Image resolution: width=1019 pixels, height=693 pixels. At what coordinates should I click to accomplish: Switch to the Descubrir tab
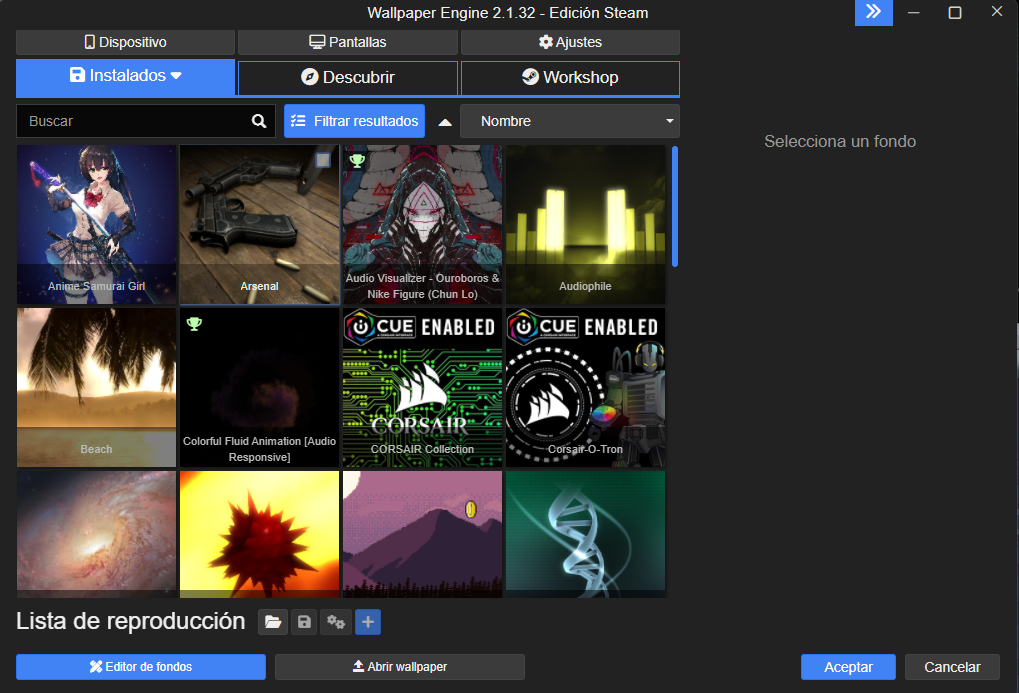tap(348, 77)
